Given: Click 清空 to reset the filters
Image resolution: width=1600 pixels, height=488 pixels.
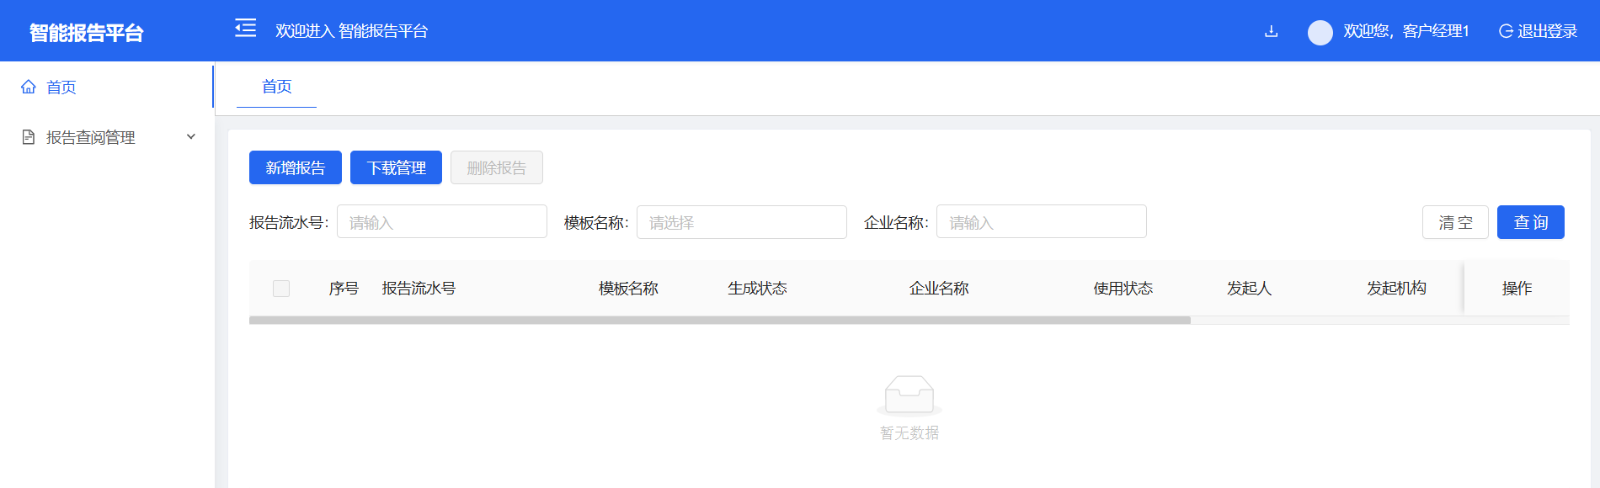Looking at the screenshot, I should pyautogui.click(x=1455, y=222).
